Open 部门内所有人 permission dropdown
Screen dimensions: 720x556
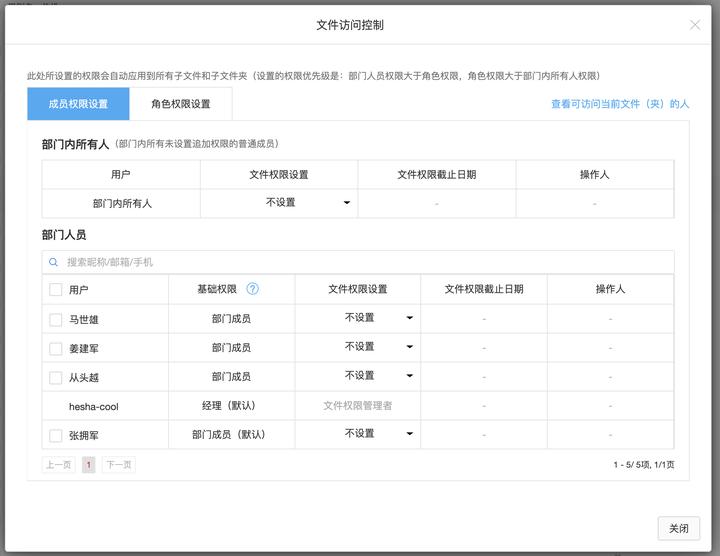308,203
